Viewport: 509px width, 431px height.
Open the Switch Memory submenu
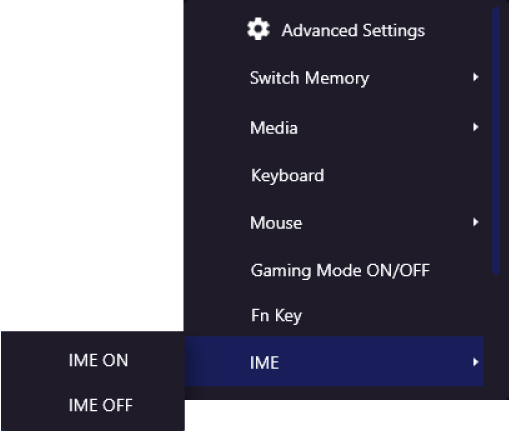pyautogui.click(x=334, y=78)
